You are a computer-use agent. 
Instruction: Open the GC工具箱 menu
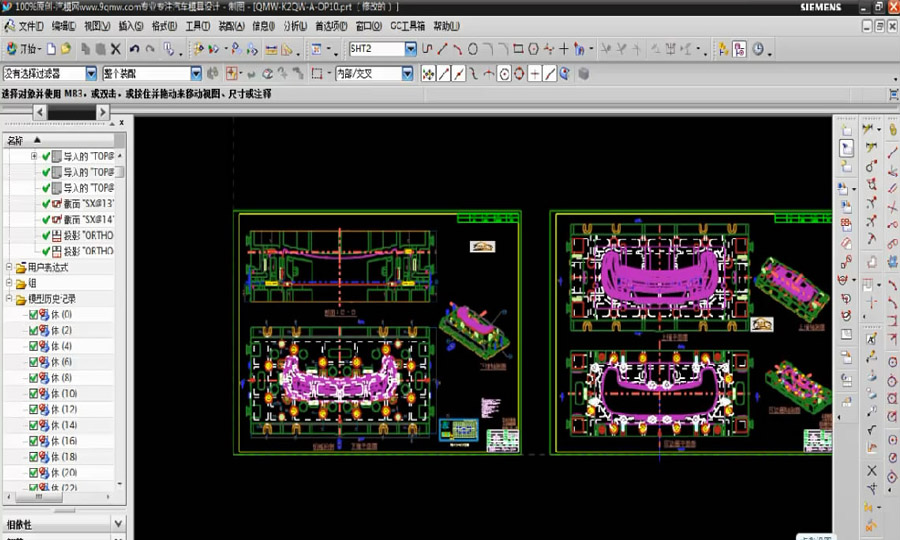click(x=407, y=26)
